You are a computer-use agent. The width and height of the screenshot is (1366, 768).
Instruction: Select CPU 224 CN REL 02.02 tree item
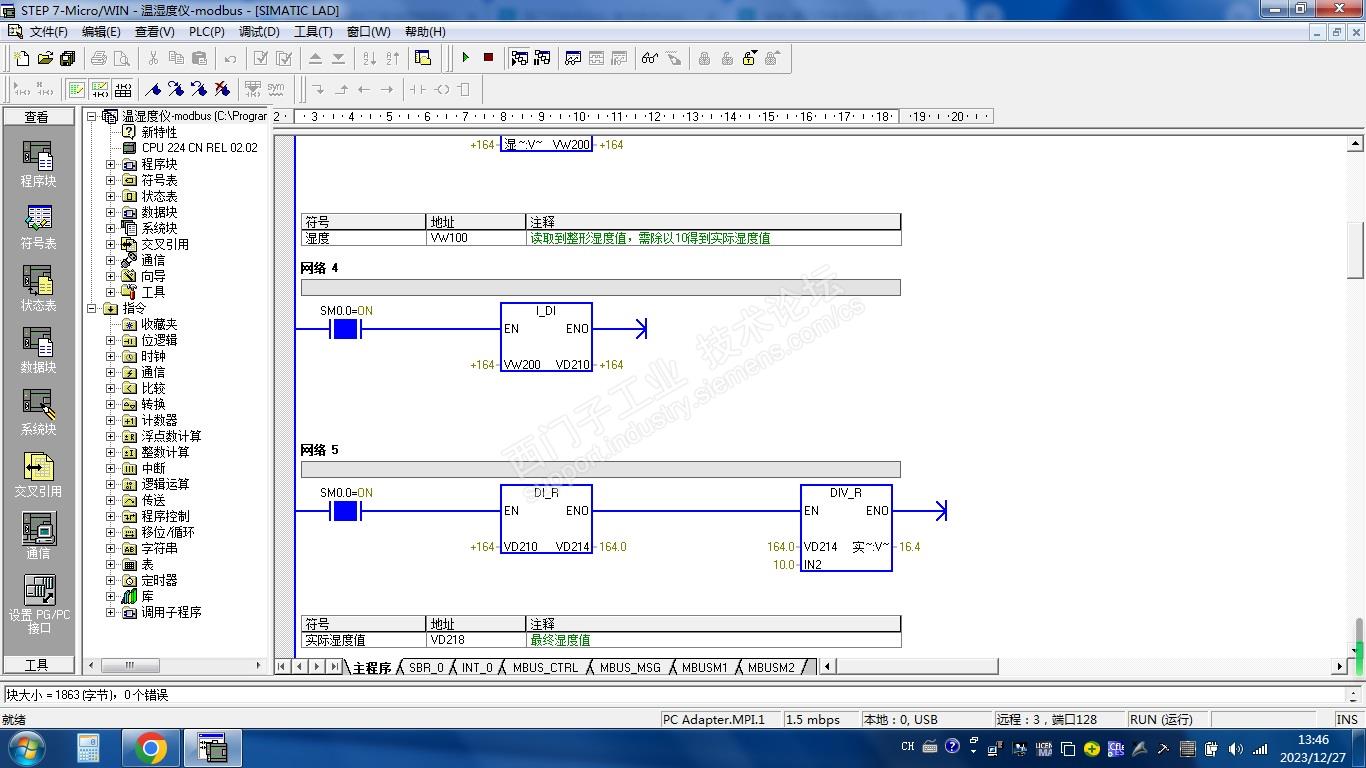coord(200,148)
